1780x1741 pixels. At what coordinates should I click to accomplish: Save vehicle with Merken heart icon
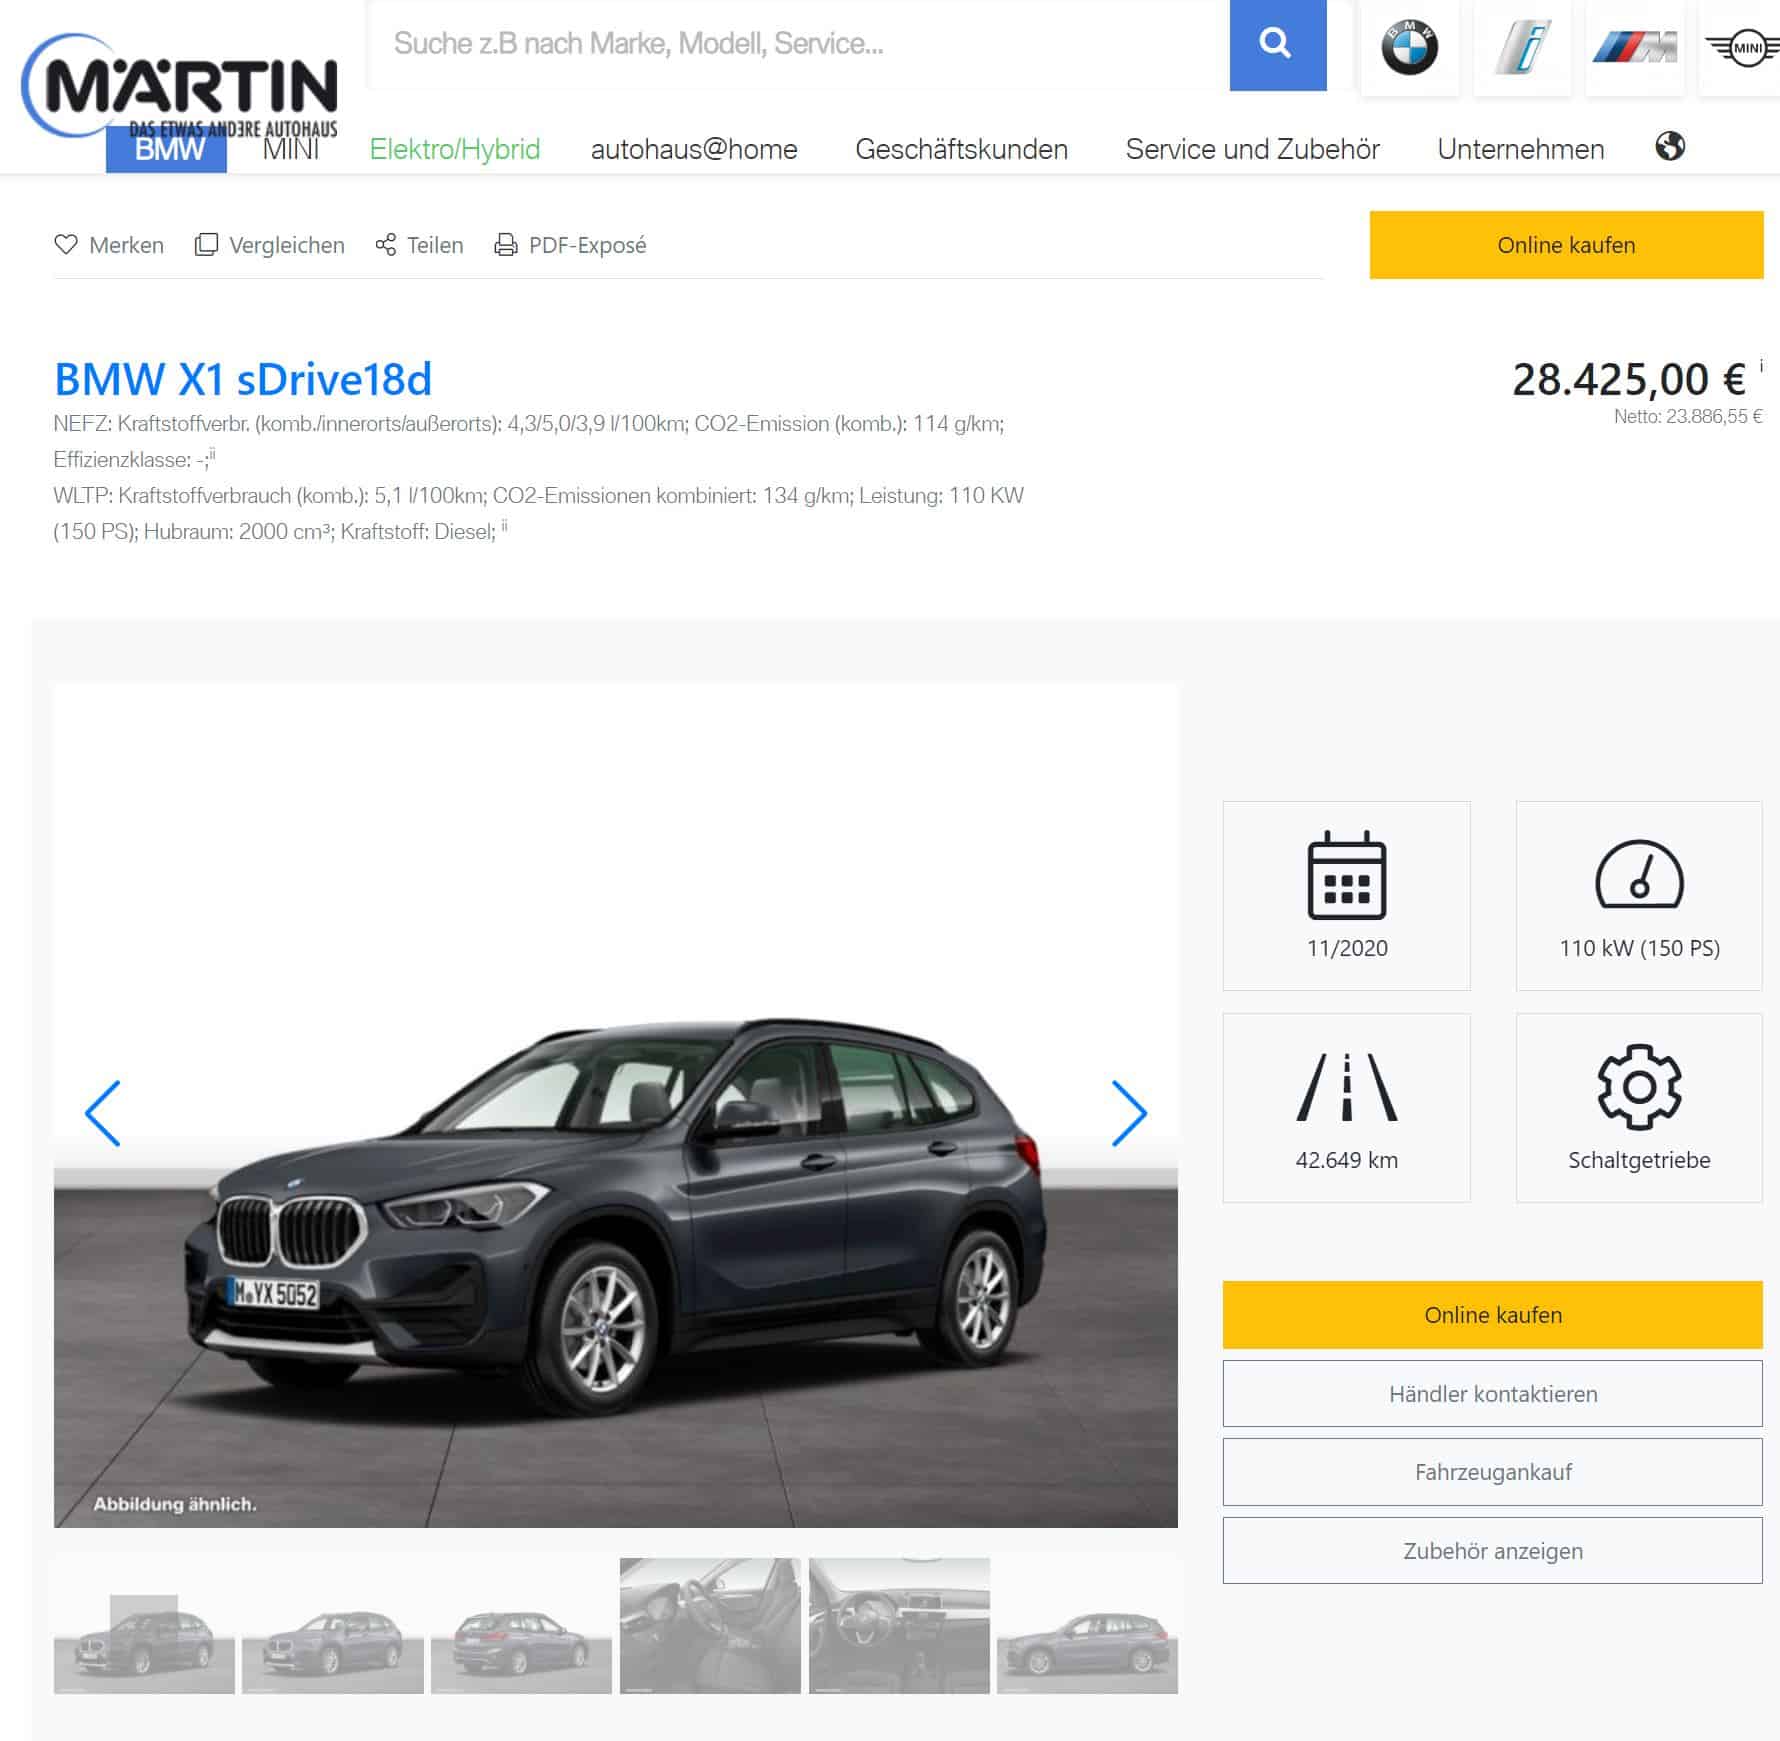tap(66, 245)
